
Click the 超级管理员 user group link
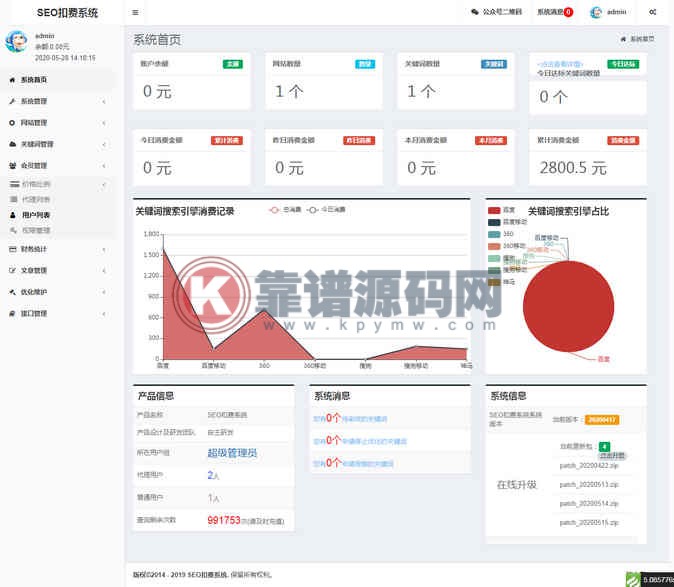[x=232, y=453]
